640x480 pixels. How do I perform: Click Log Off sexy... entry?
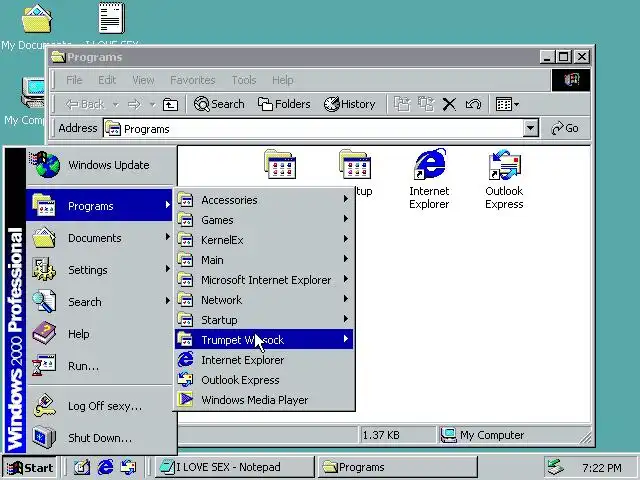click(99, 406)
